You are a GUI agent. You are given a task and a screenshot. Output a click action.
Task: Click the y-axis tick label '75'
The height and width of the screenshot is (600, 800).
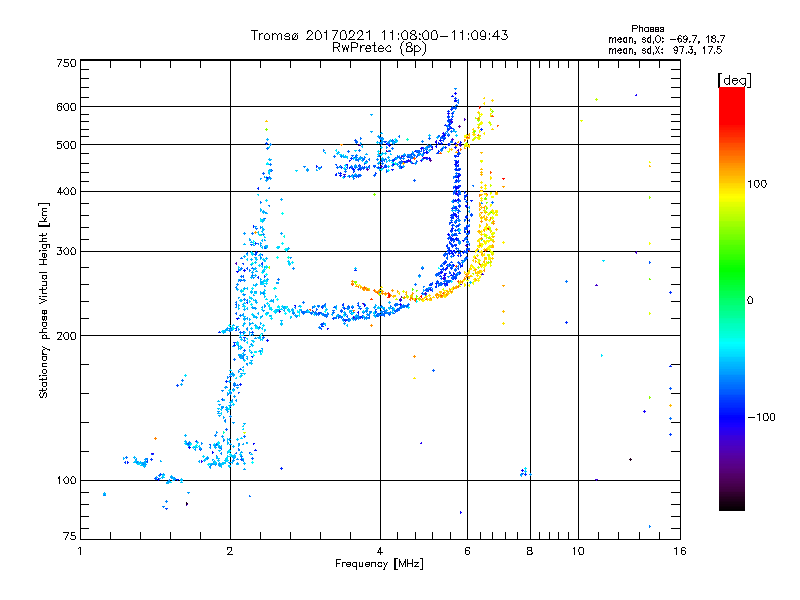[70, 536]
